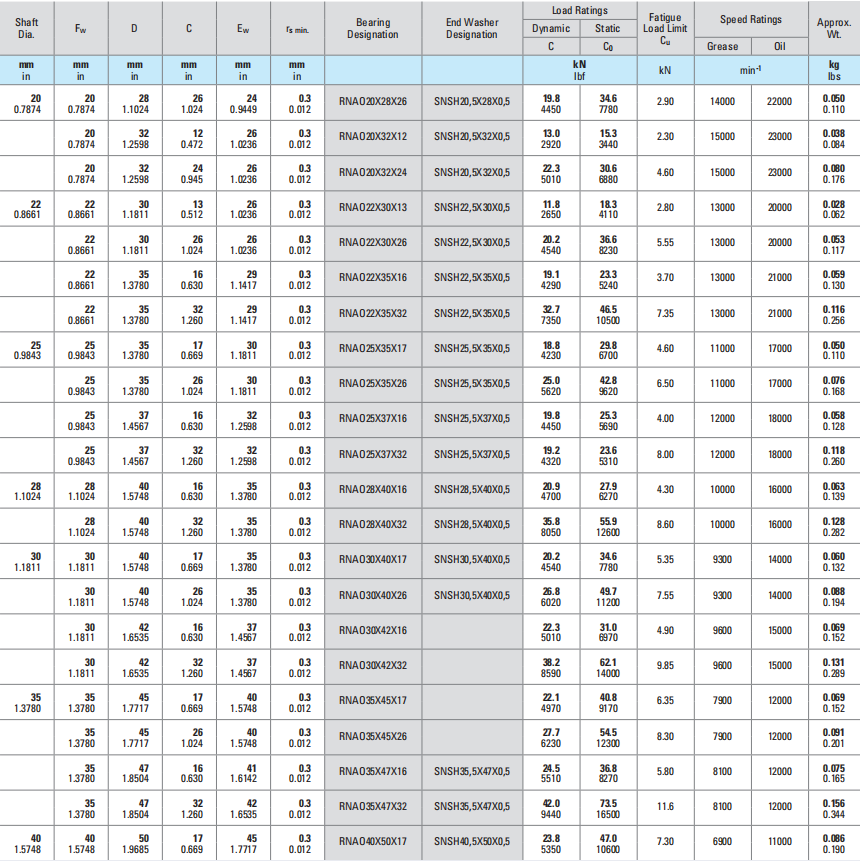860x861 pixels.
Task: Click the RNAO22X35X32 bearing designation cell
Action: pos(373,313)
